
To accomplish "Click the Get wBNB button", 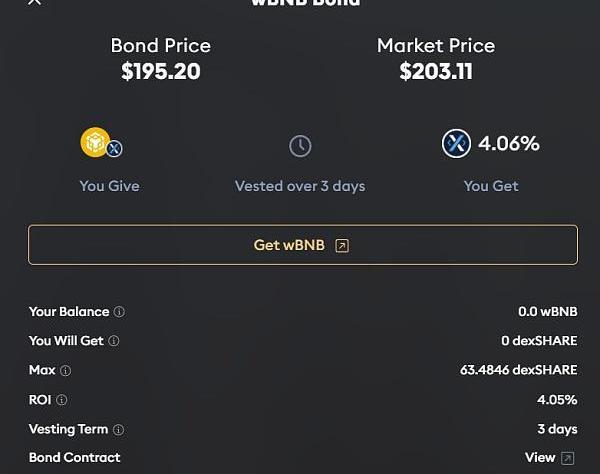I will pyautogui.click(x=303, y=245).
